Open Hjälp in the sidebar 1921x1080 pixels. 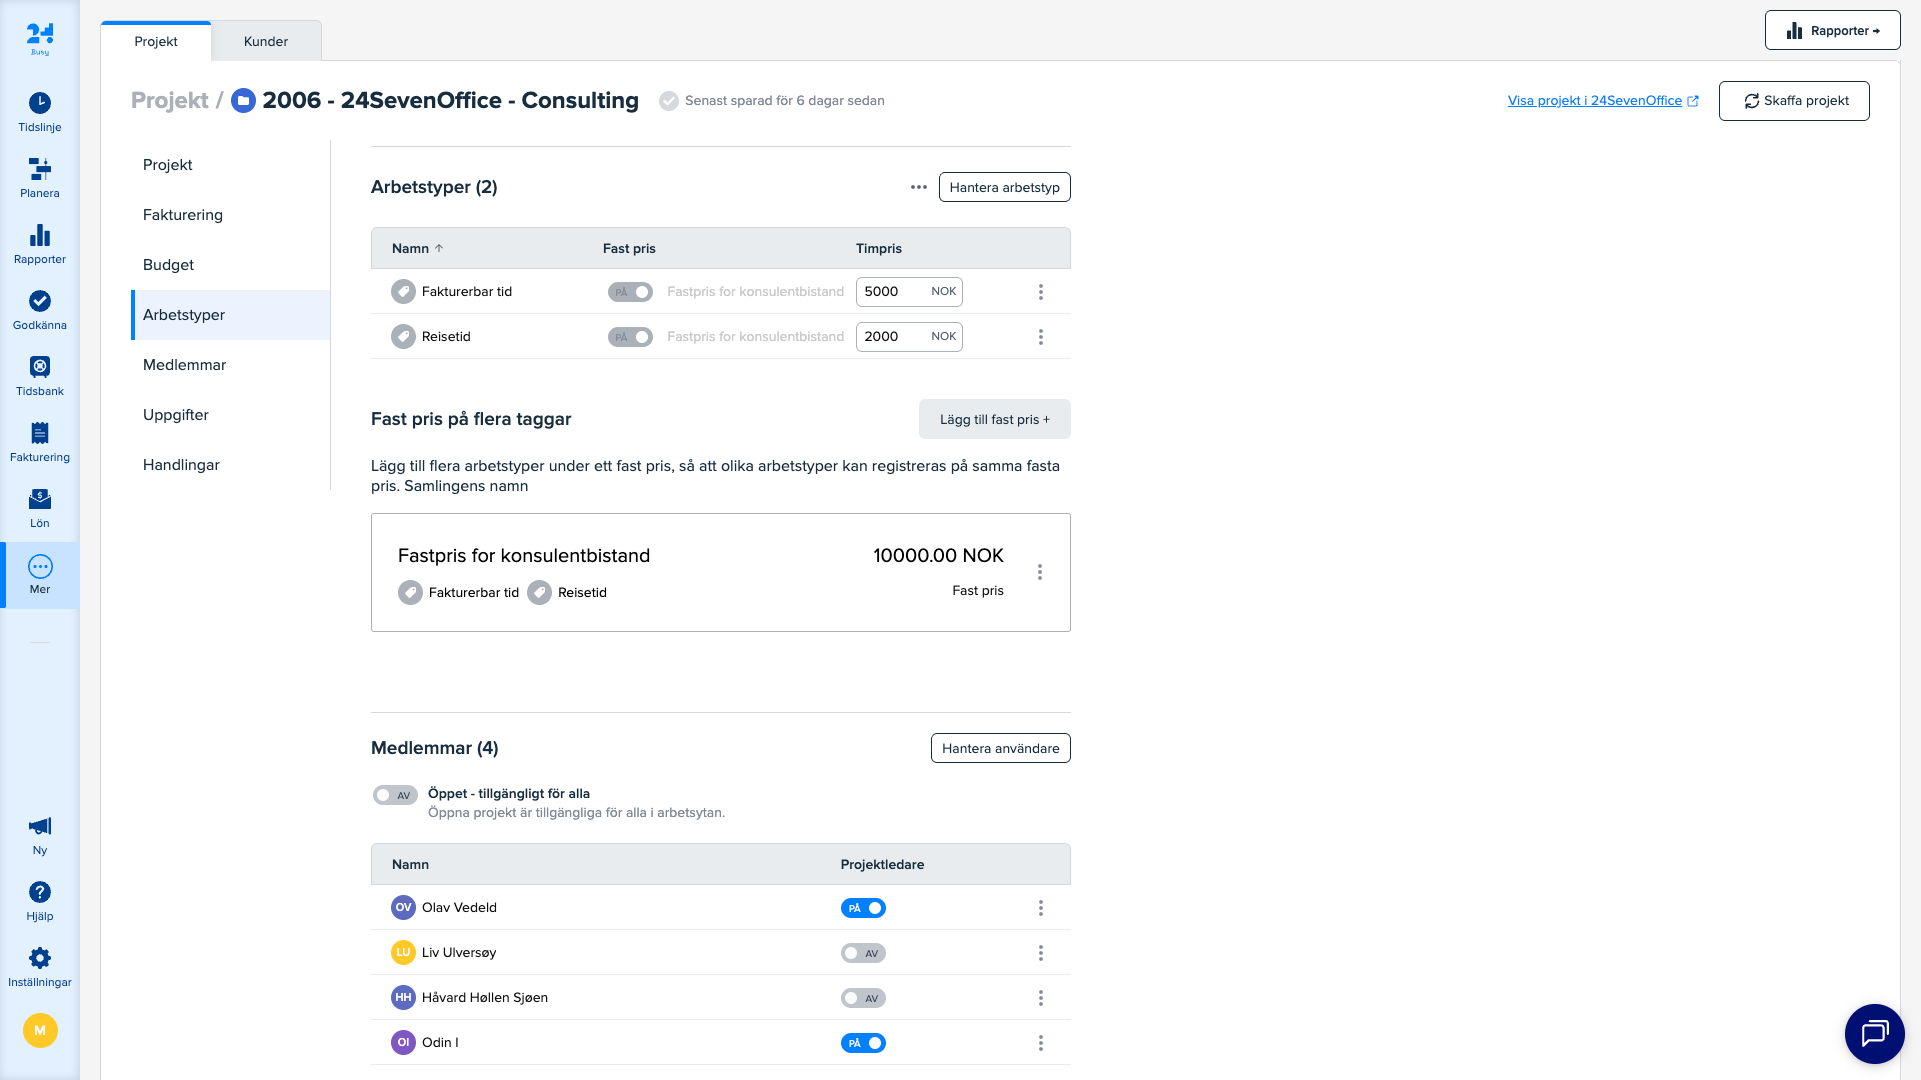tap(40, 902)
